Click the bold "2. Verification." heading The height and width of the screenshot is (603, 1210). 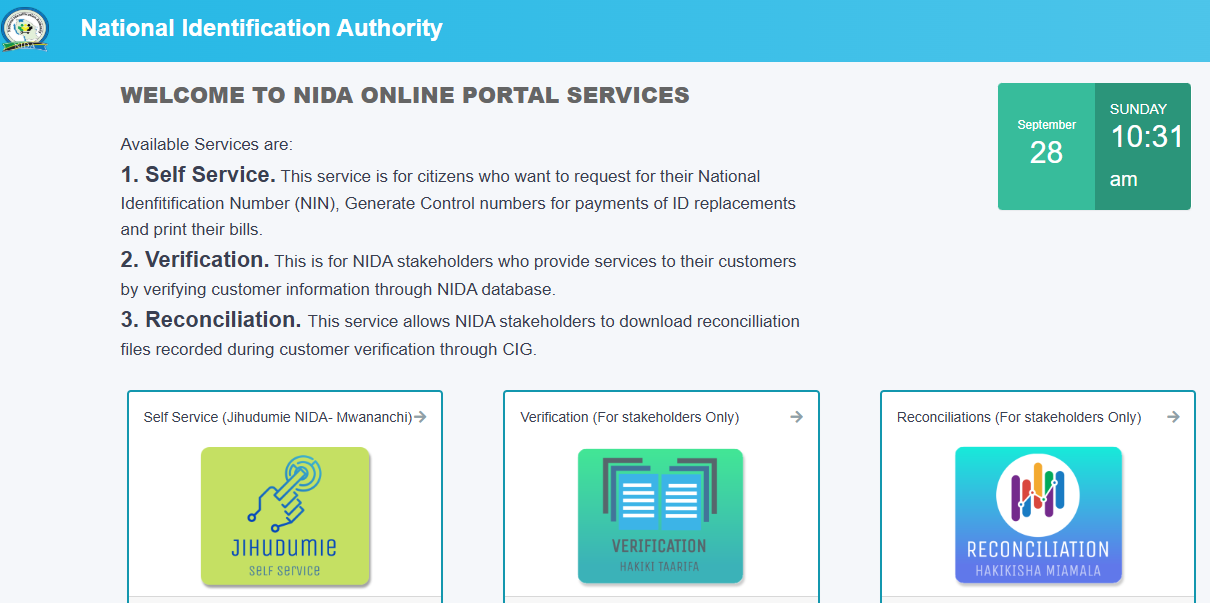click(195, 260)
